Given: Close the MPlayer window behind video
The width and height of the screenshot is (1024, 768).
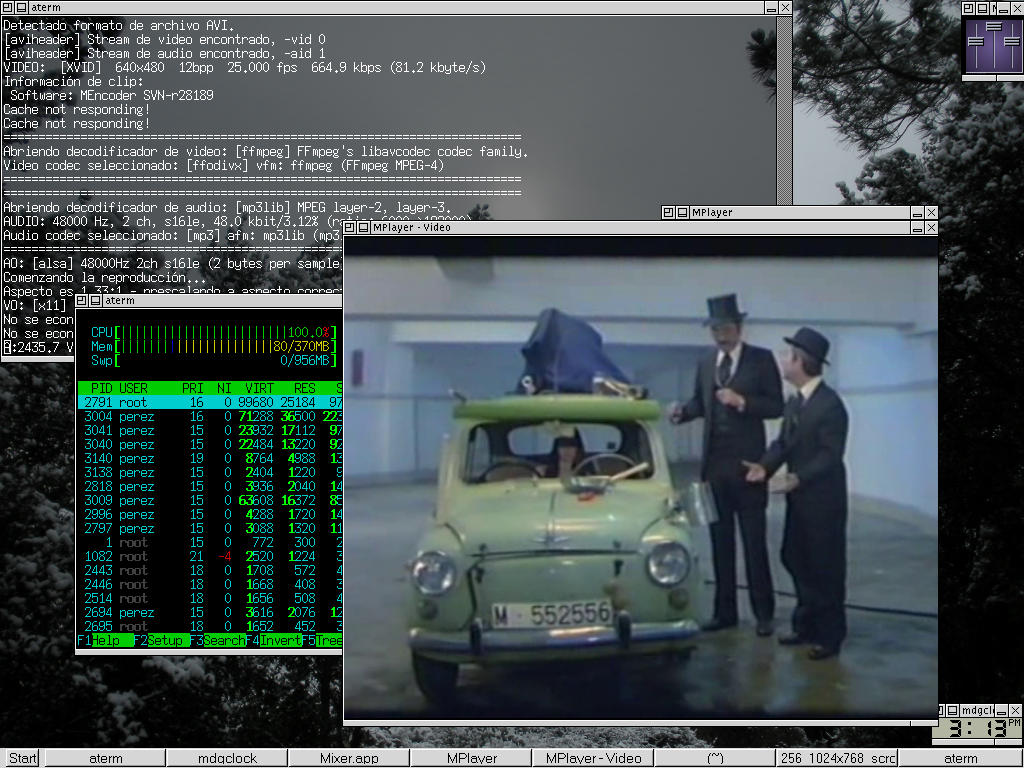Looking at the screenshot, I should (x=931, y=213).
